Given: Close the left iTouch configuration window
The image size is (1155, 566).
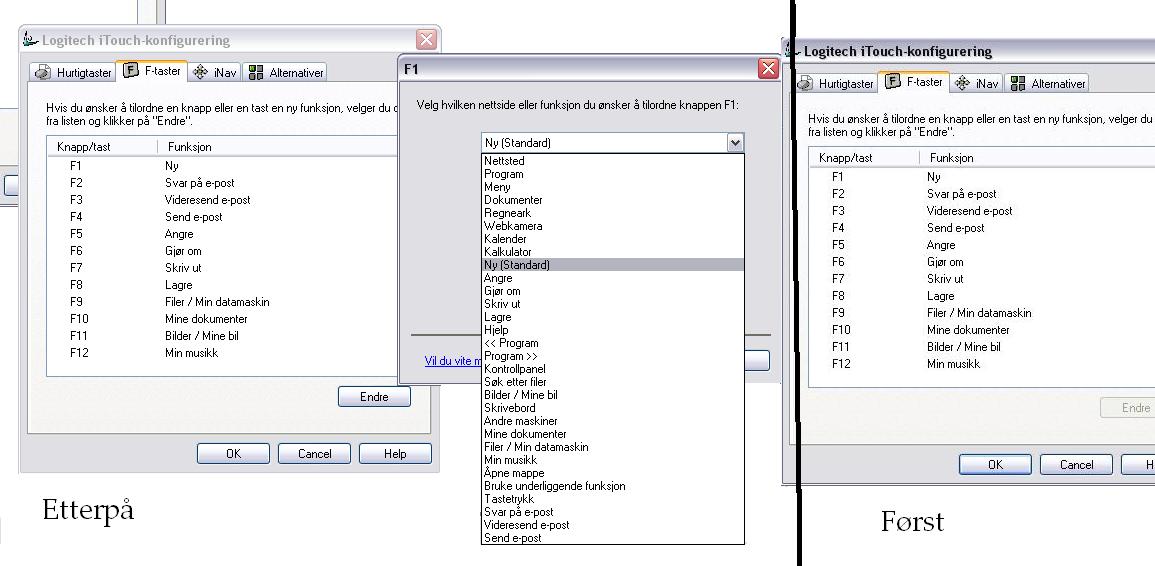Looking at the screenshot, I should pyautogui.click(x=426, y=40).
